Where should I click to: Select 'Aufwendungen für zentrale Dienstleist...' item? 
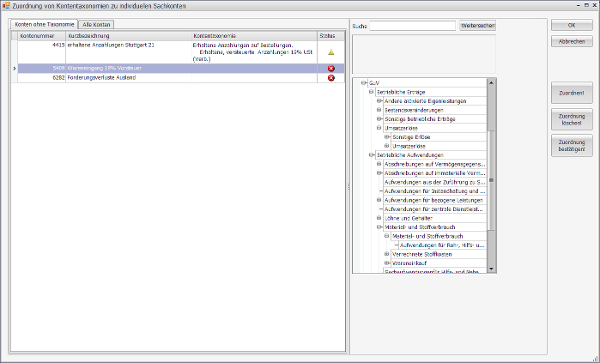click(435, 209)
